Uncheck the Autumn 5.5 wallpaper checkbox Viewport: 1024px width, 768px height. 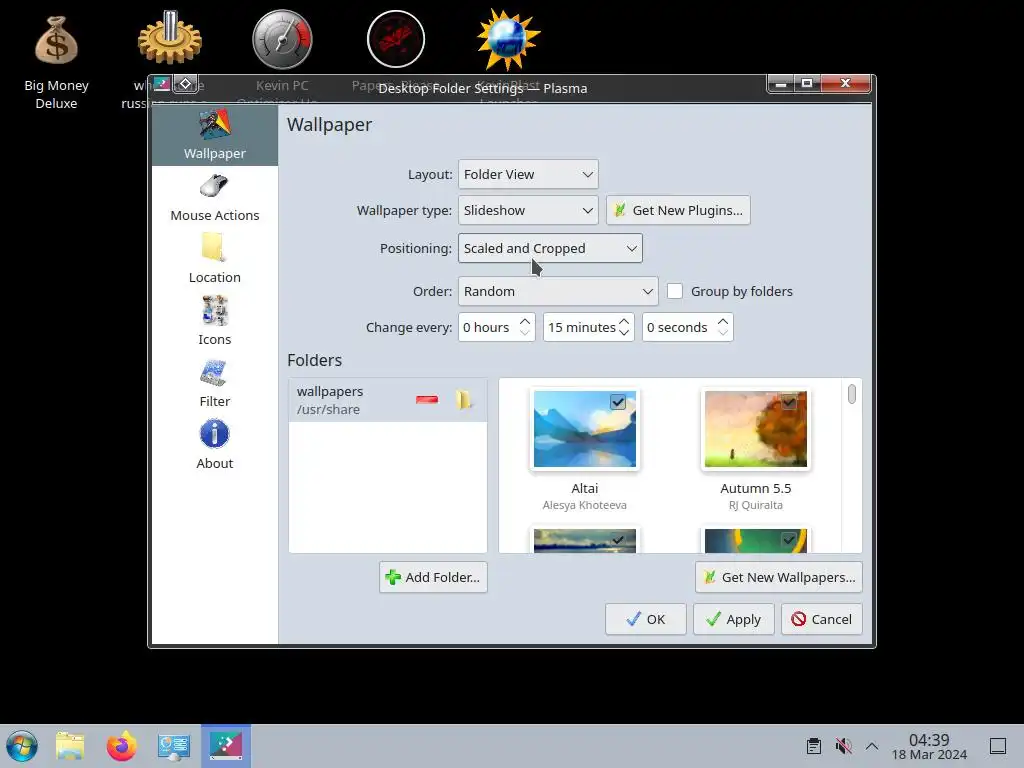coord(789,402)
